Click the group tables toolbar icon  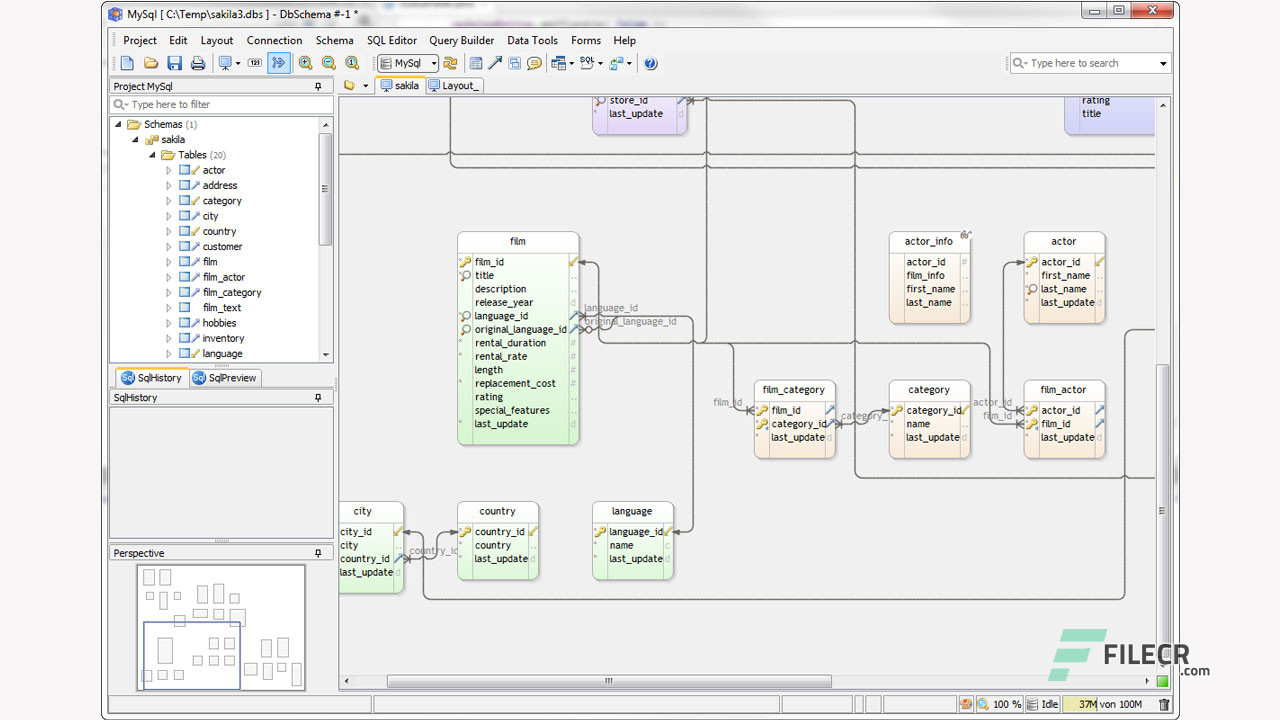click(514, 63)
